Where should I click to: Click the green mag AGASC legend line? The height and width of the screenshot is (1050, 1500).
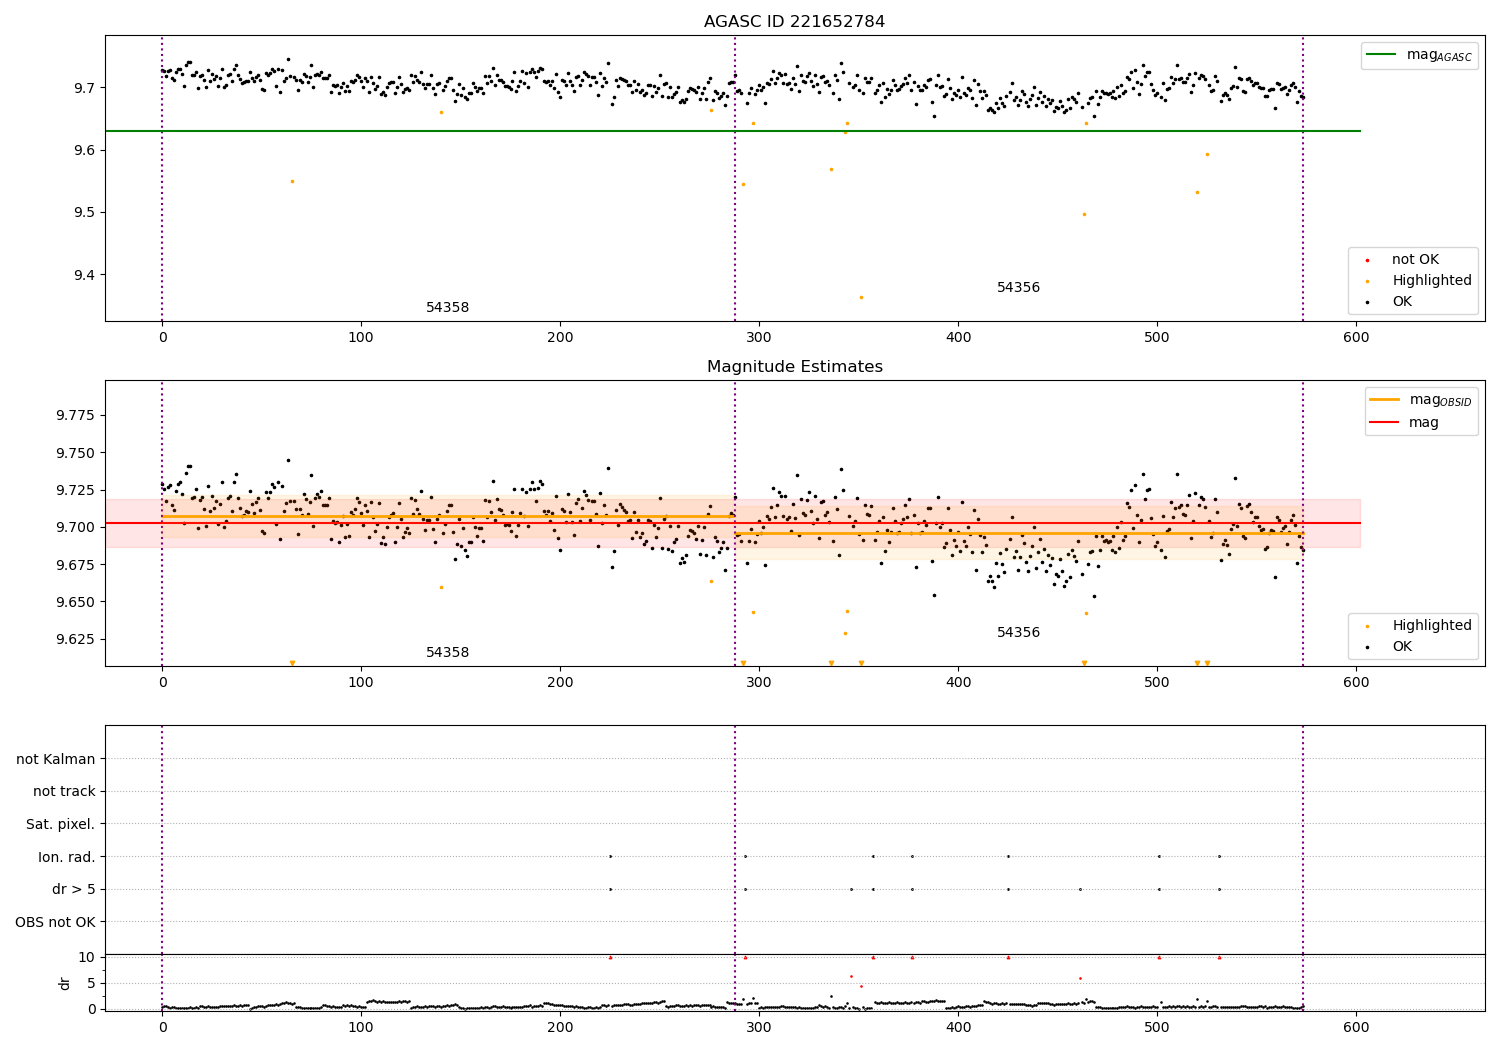tap(1381, 55)
